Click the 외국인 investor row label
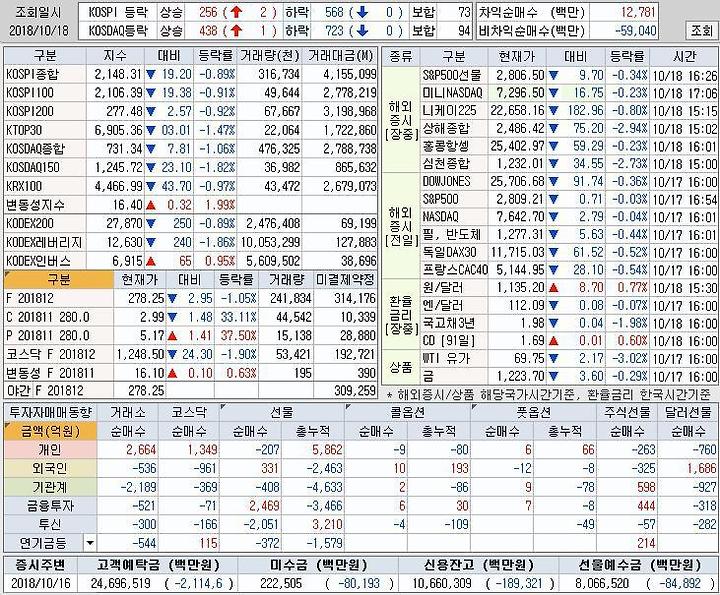 pyautogui.click(x=50, y=469)
